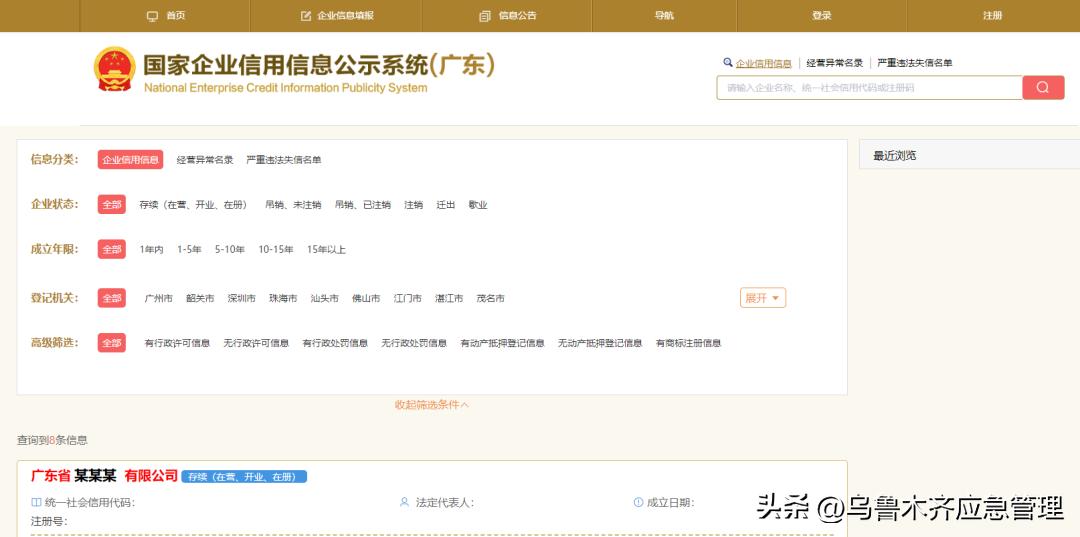Filter by 无行政处罚信息
The image size is (1080, 537).
click(x=414, y=343)
